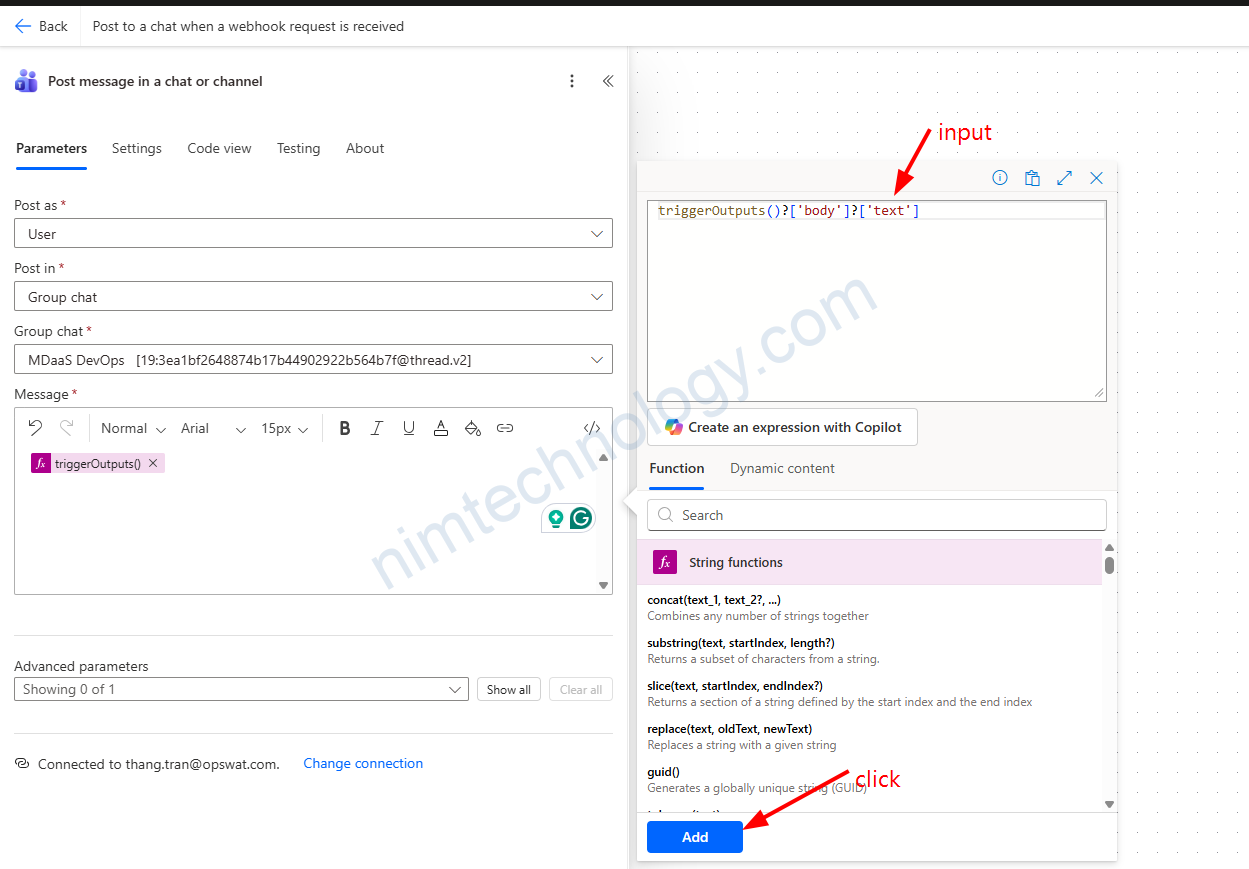Click the Undo icon in message editor
The image size is (1249, 869).
[35, 428]
